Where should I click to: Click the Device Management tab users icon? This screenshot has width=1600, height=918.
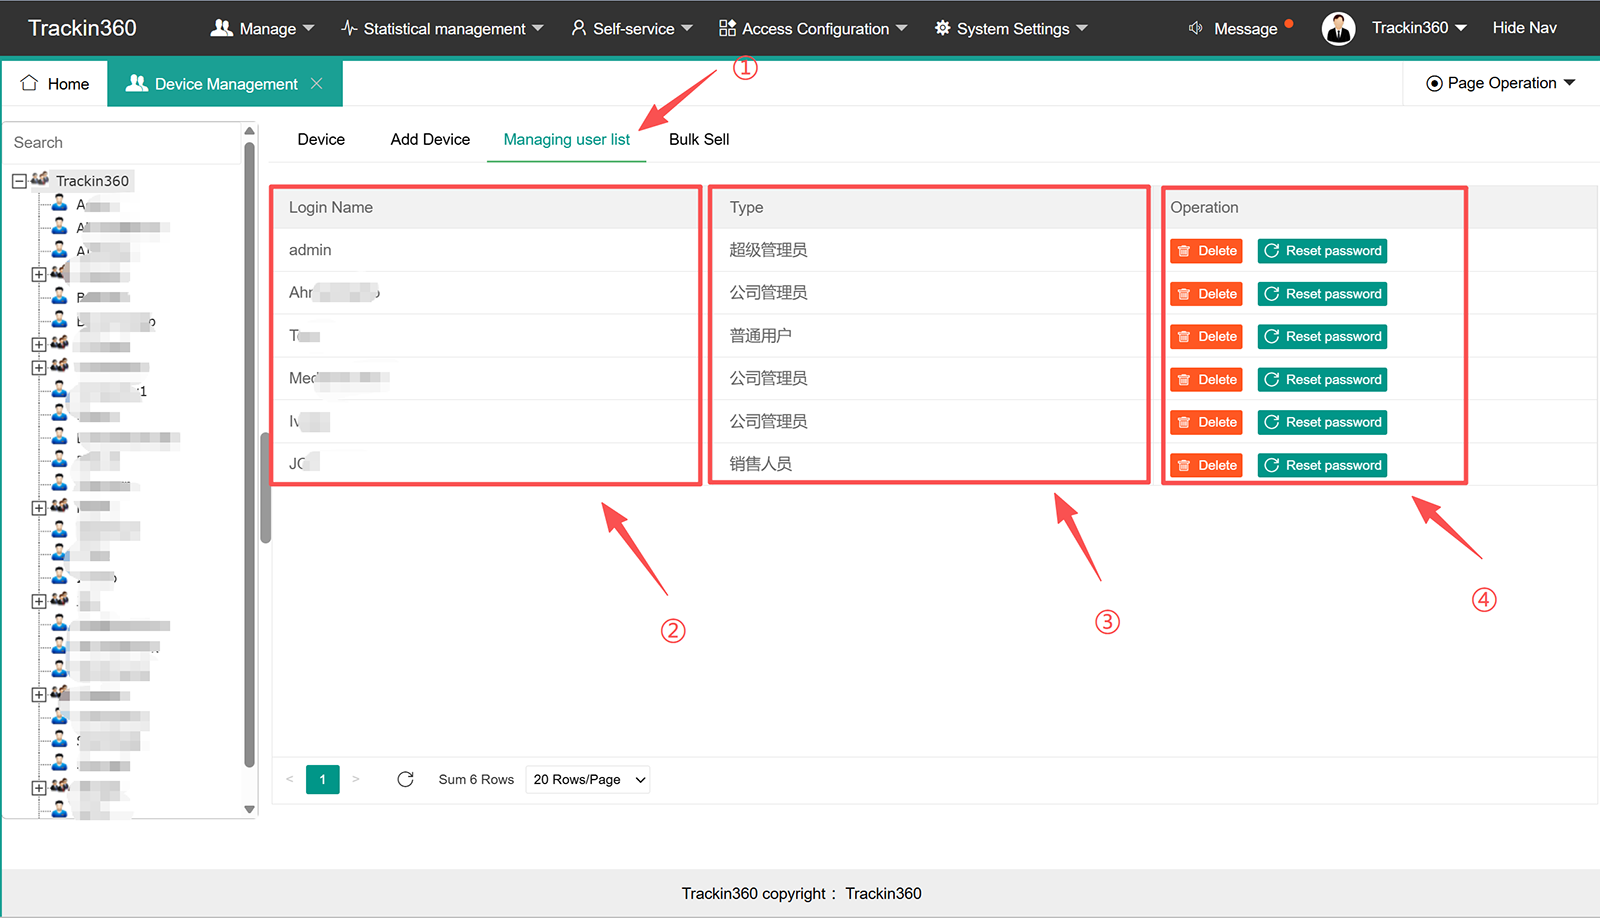click(137, 83)
